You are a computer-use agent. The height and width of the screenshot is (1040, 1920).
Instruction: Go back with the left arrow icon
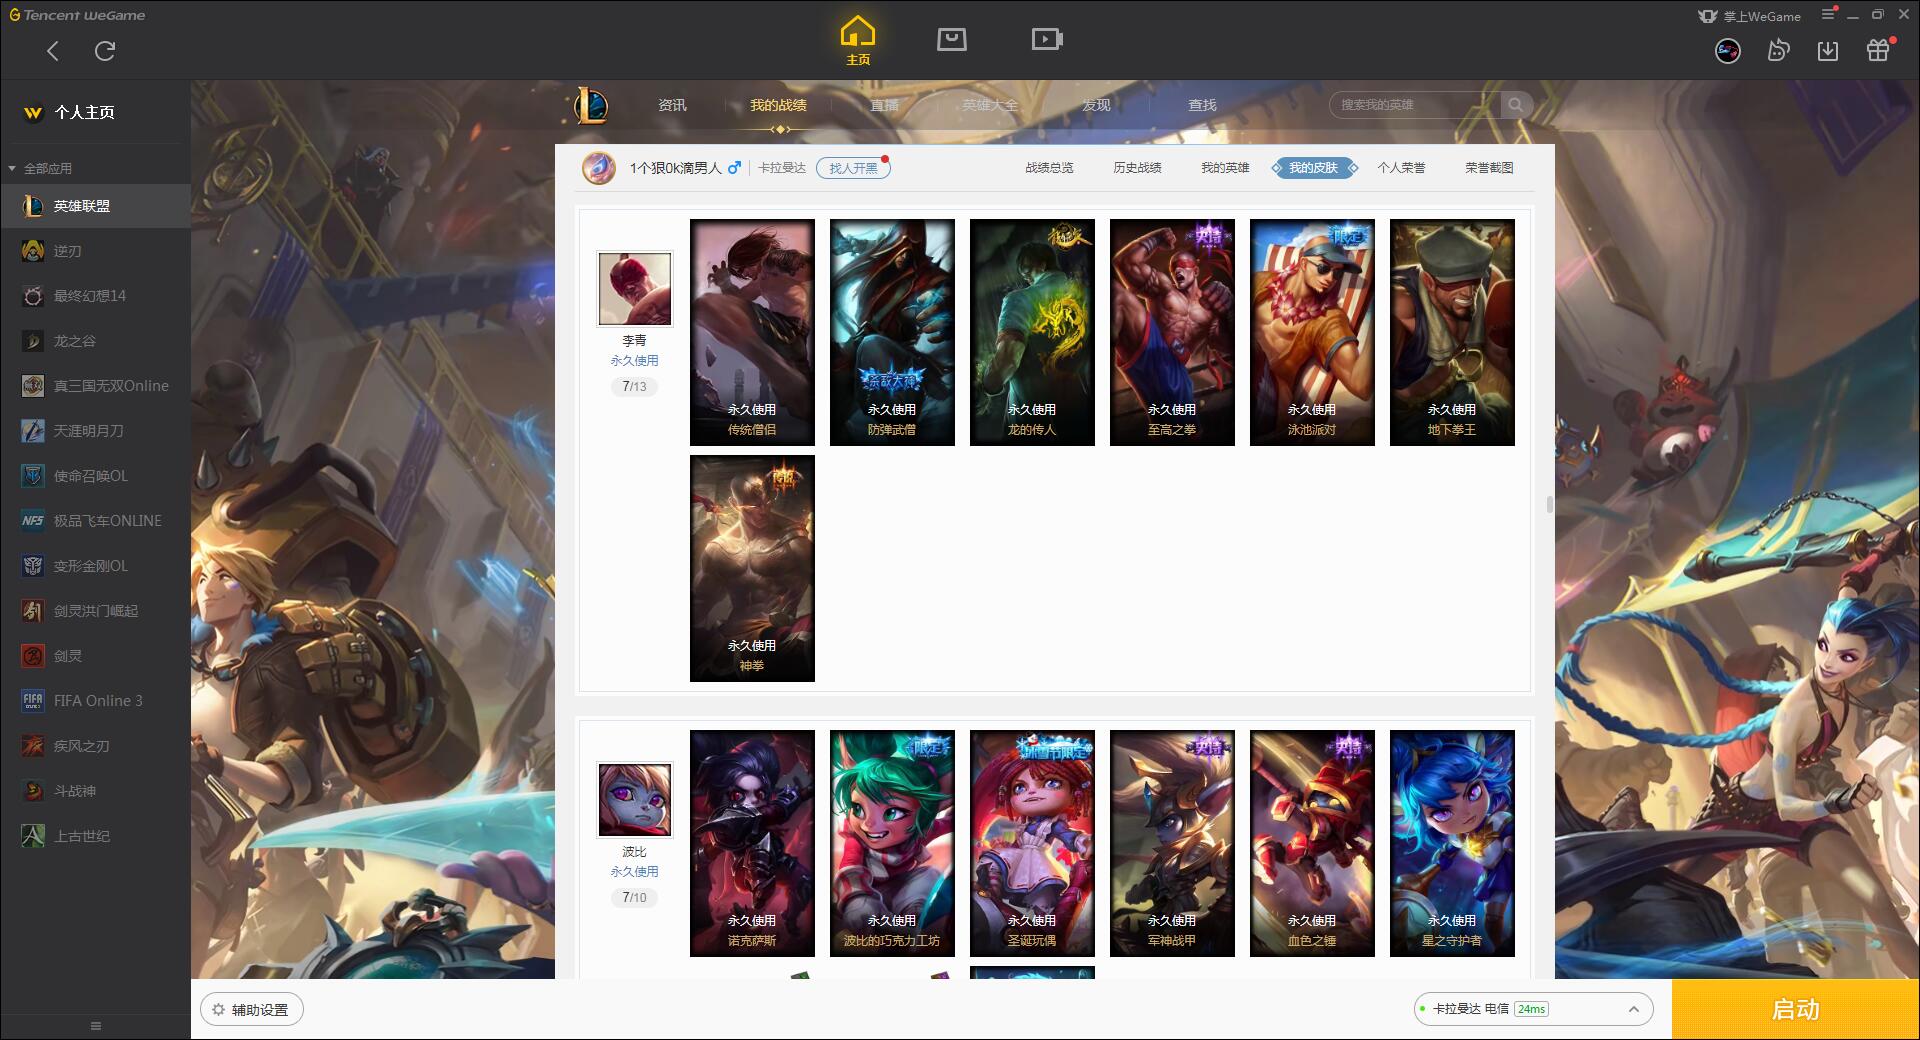(x=53, y=50)
